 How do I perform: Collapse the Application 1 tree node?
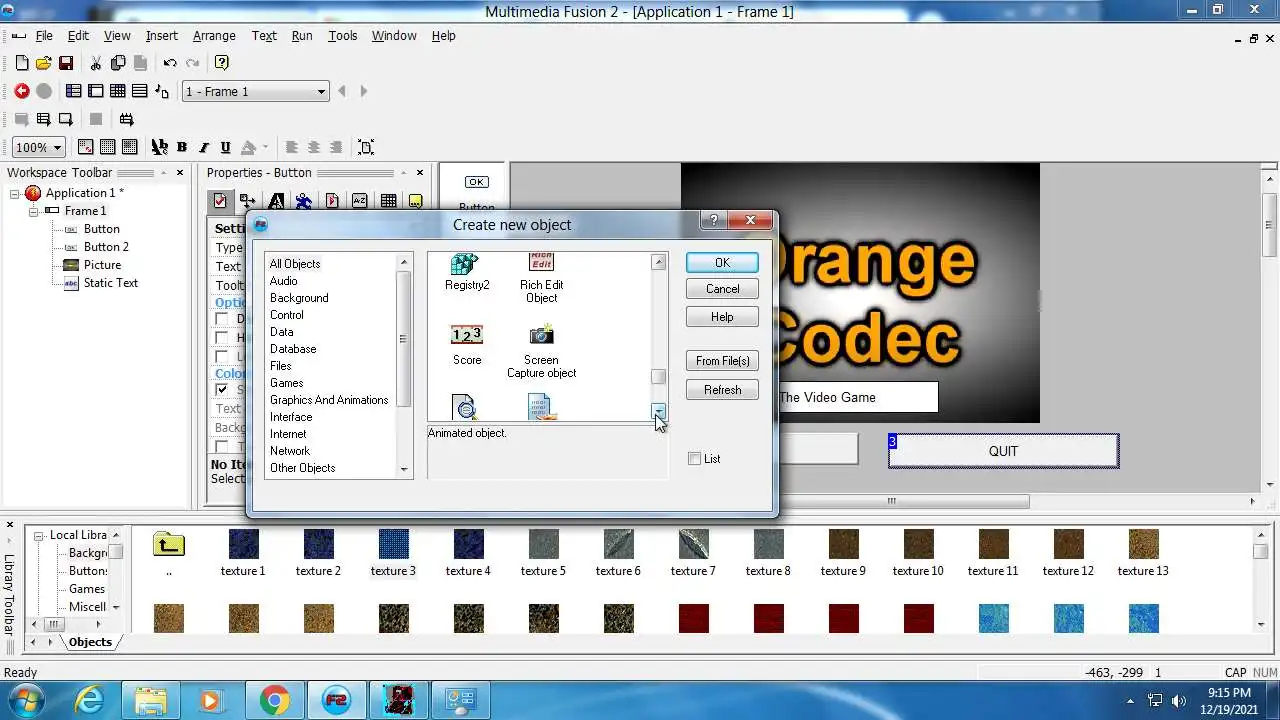coord(16,193)
